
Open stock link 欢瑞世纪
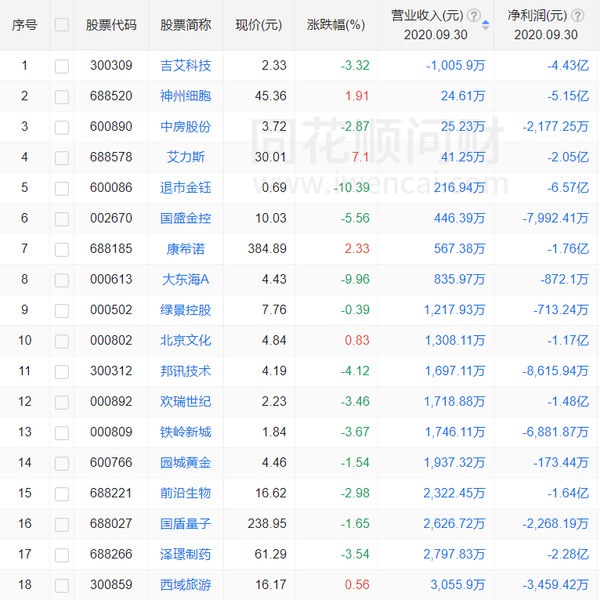tap(186, 401)
